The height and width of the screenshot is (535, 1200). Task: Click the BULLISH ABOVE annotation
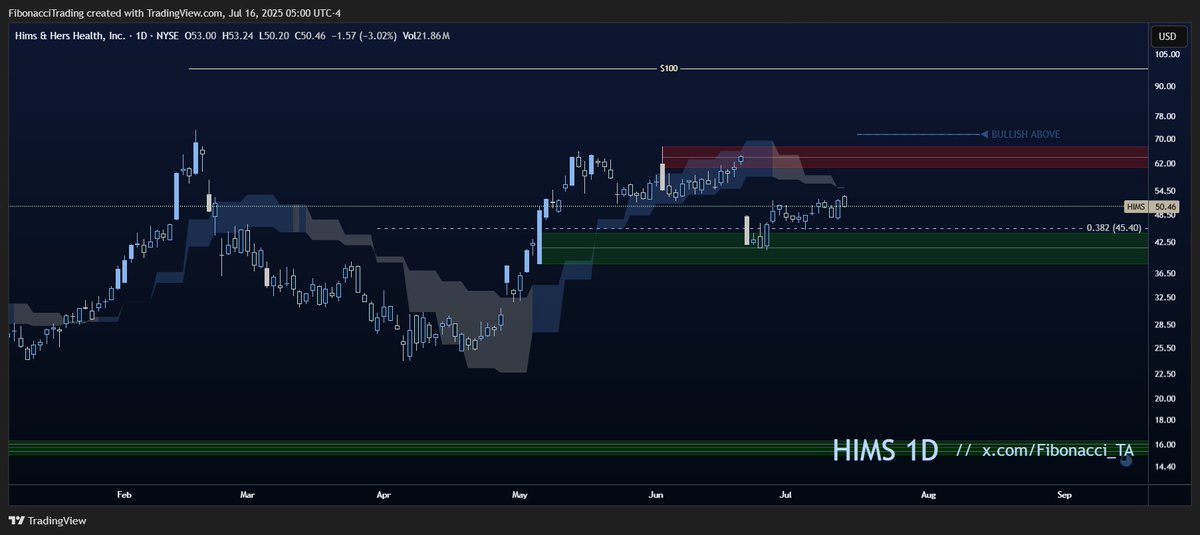click(1024, 134)
